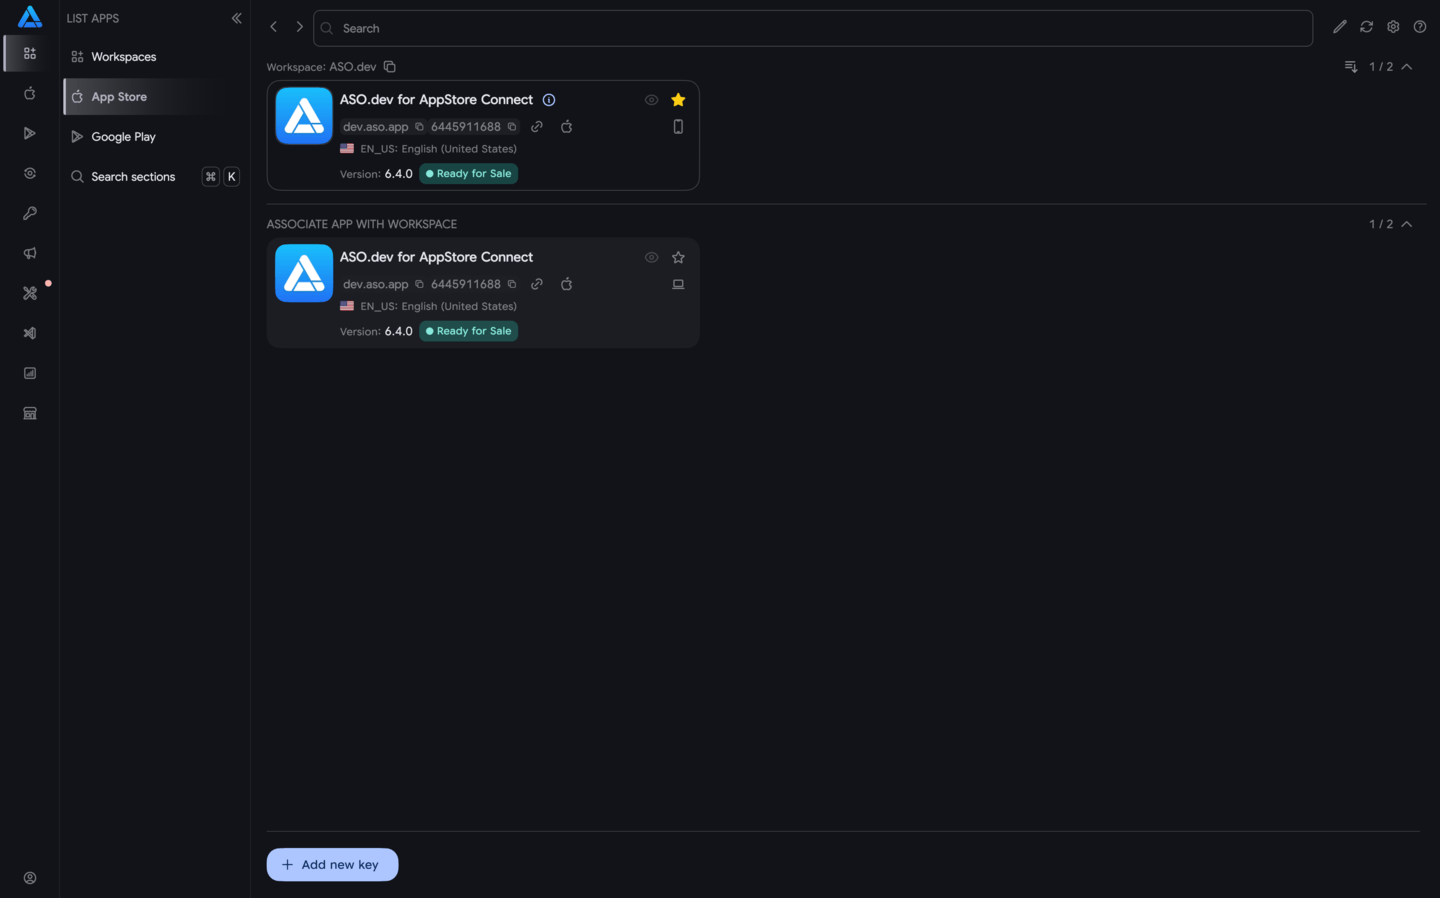Viewport: 1440px width, 898px height.
Task: Click the laptop icon in the Associate App card
Action: (678, 284)
